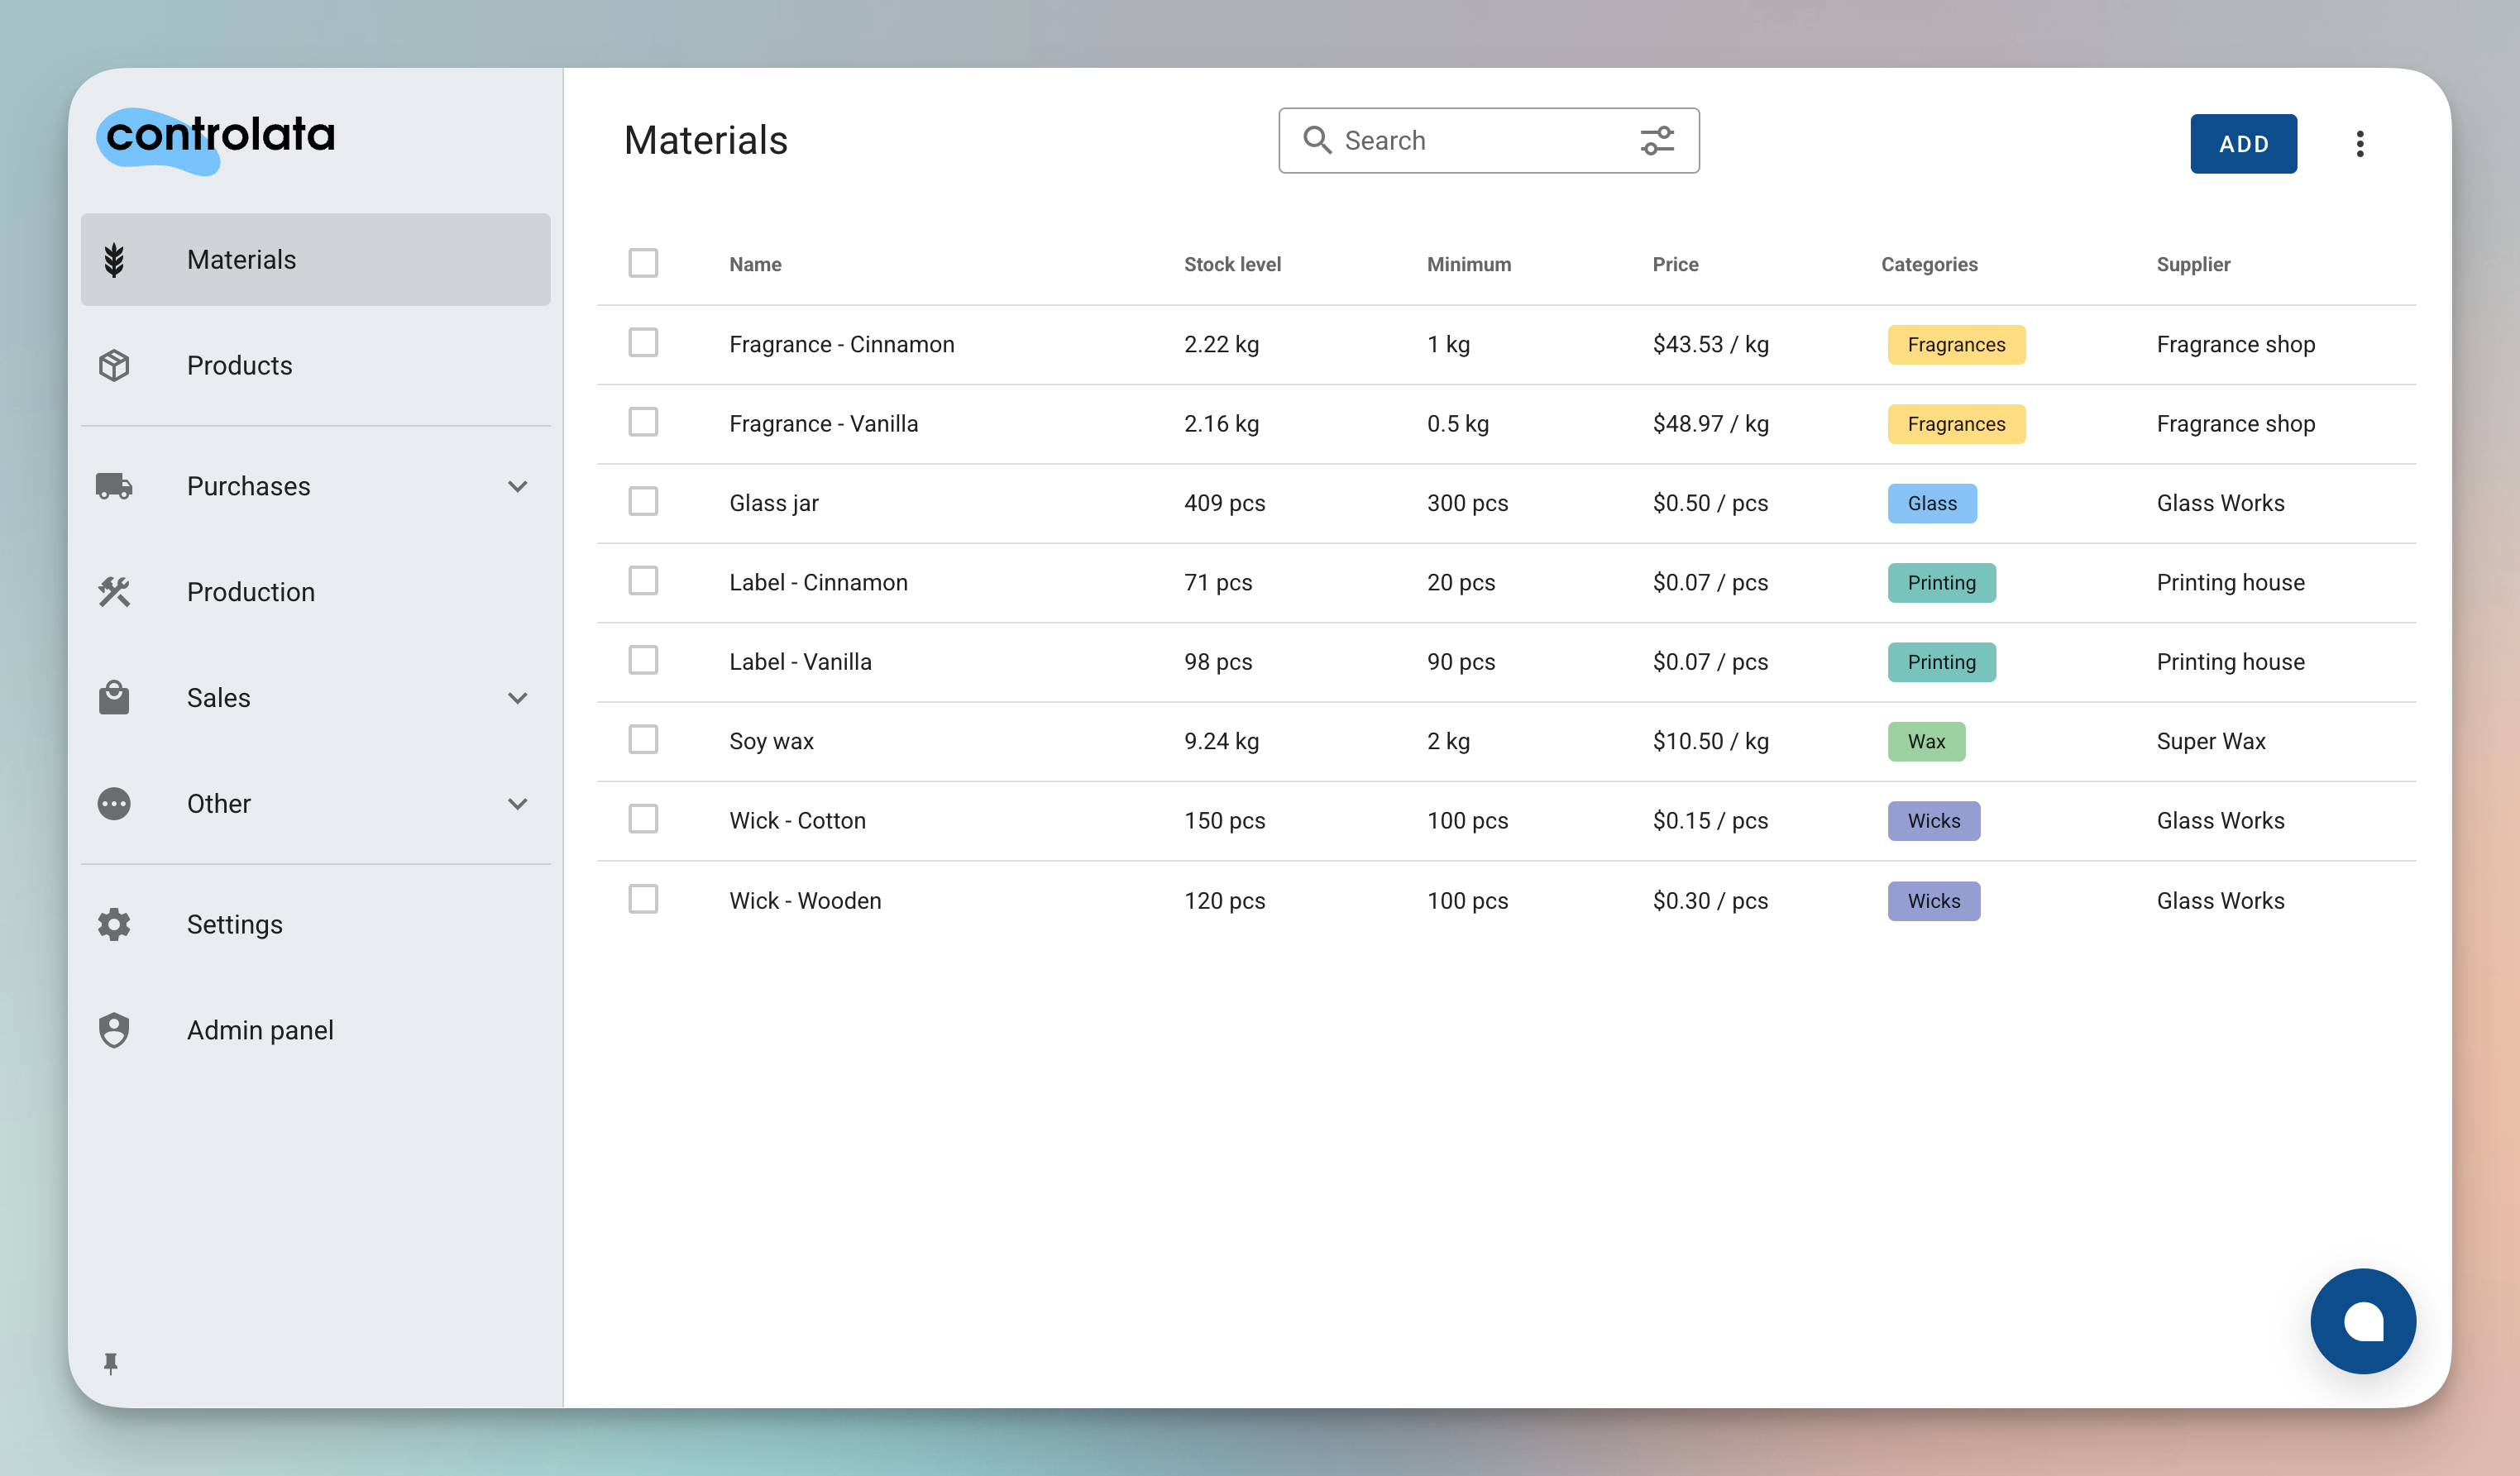Image resolution: width=2520 pixels, height=1476 pixels.
Task: Click the Purchases truck icon
Action: pos(113,486)
